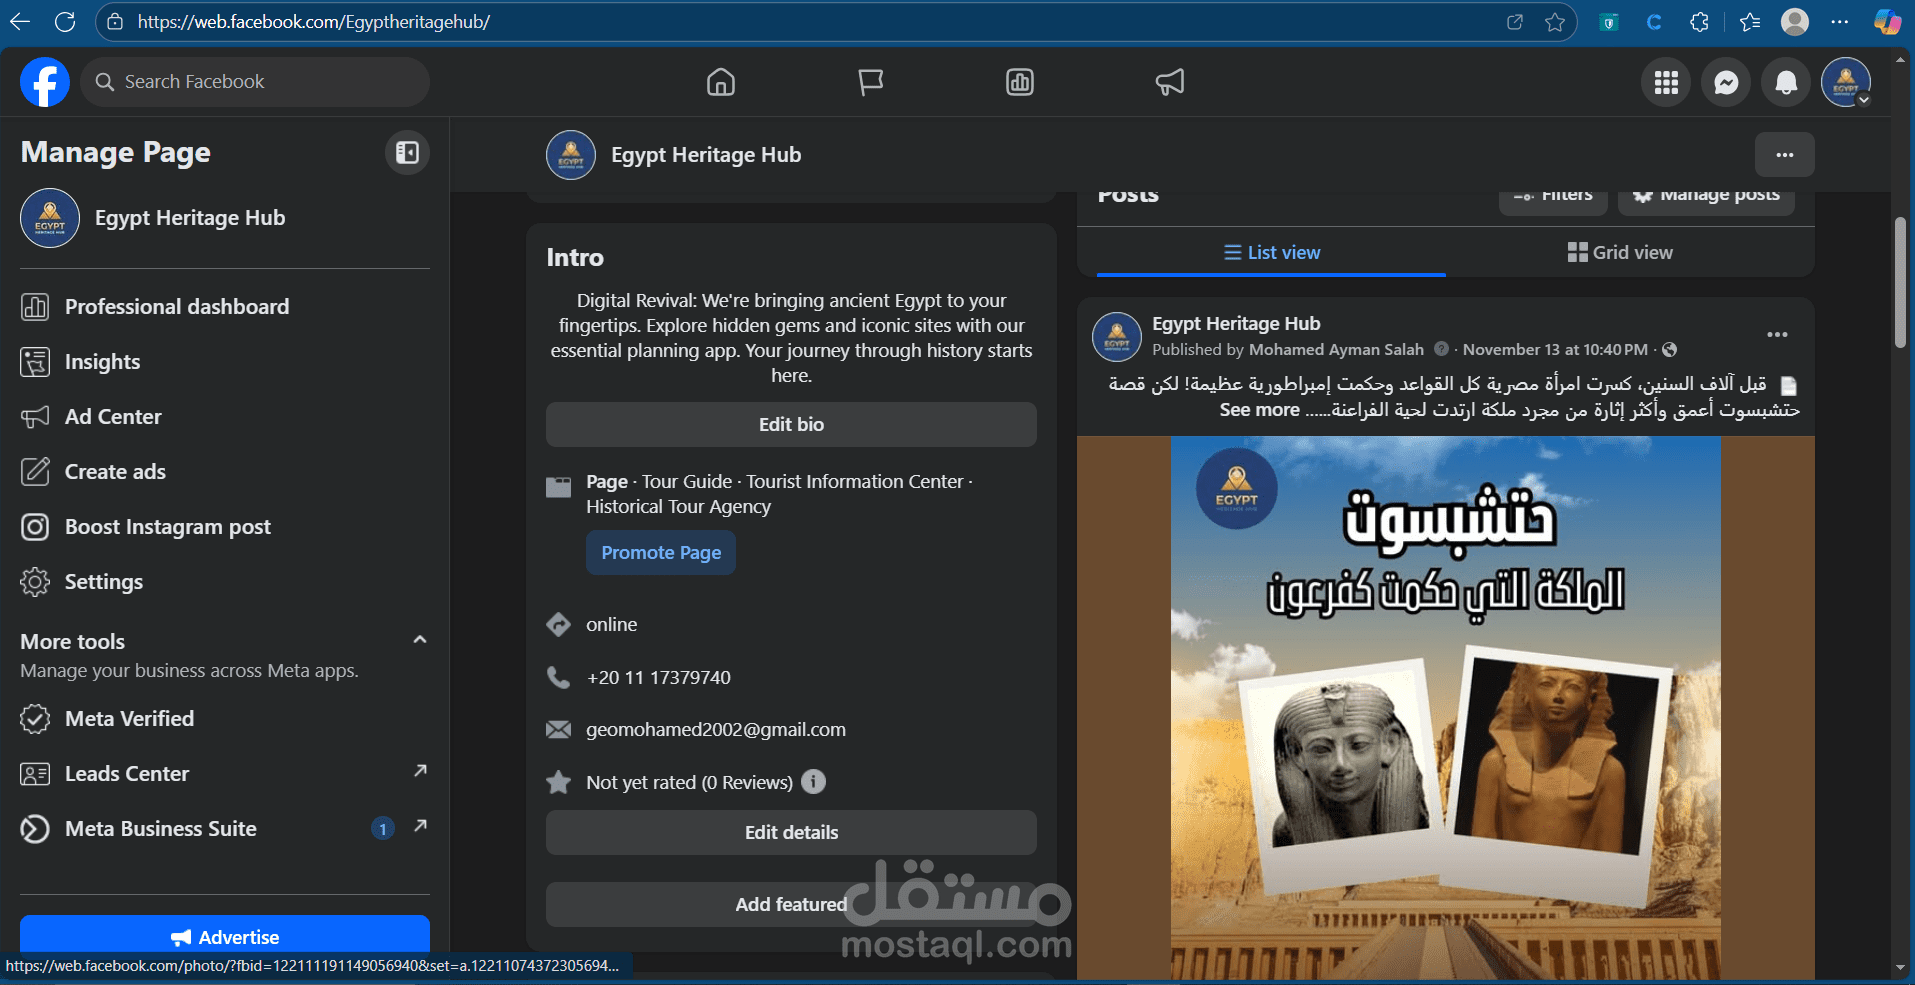Open Meta Verified

coord(225,719)
